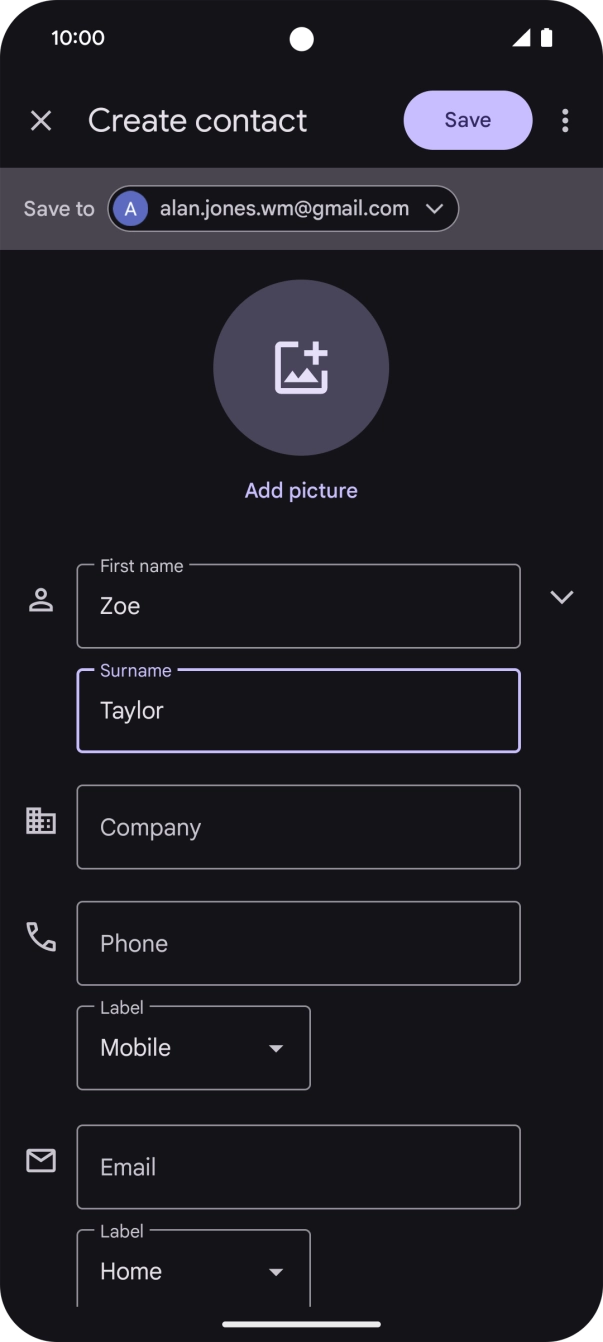Click the Email address field
The width and height of the screenshot is (603, 1342).
pyautogui.click(x=298, y=1167)
